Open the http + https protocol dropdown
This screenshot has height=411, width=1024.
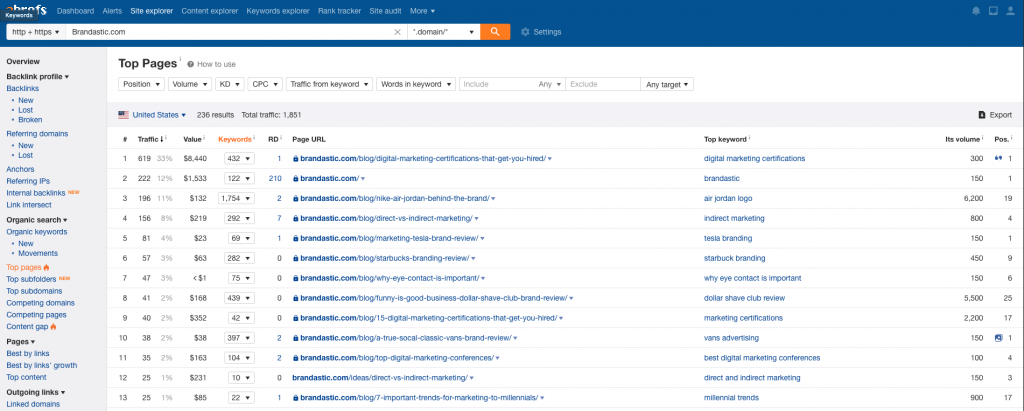(x=36, y=31)
